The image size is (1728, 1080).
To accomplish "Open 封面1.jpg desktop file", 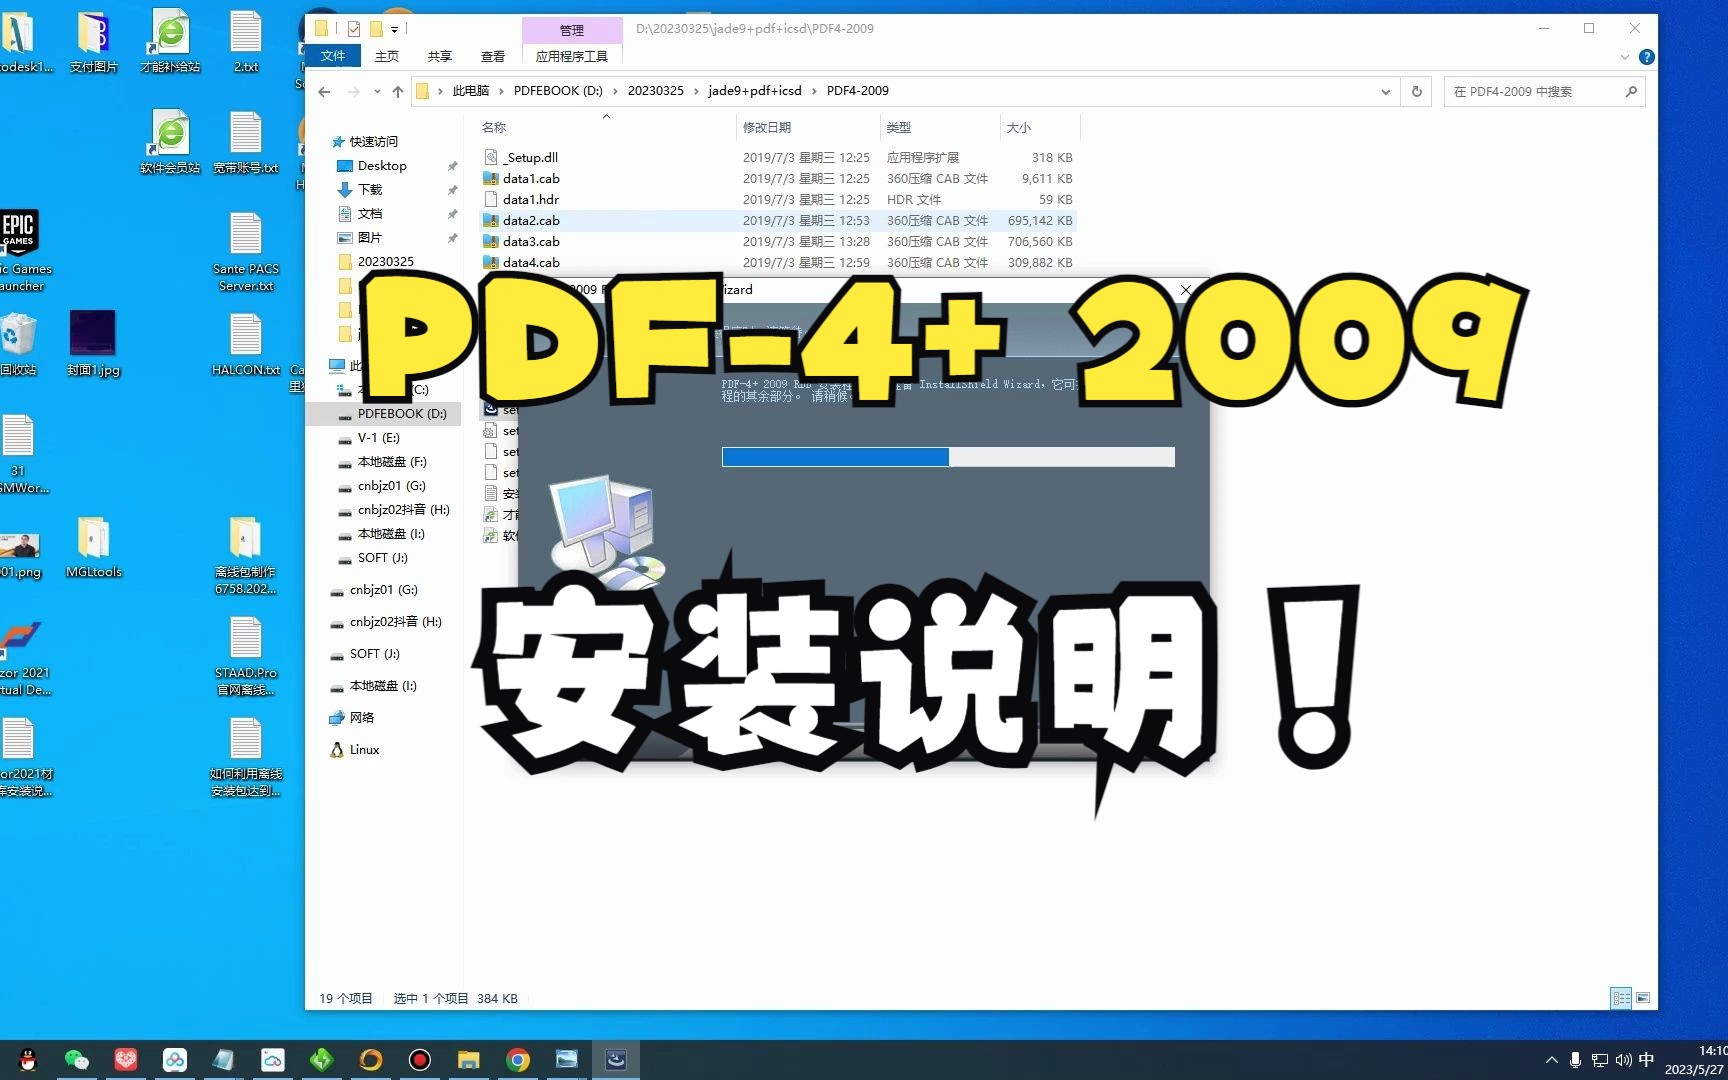I will click(x=93, y=343).
